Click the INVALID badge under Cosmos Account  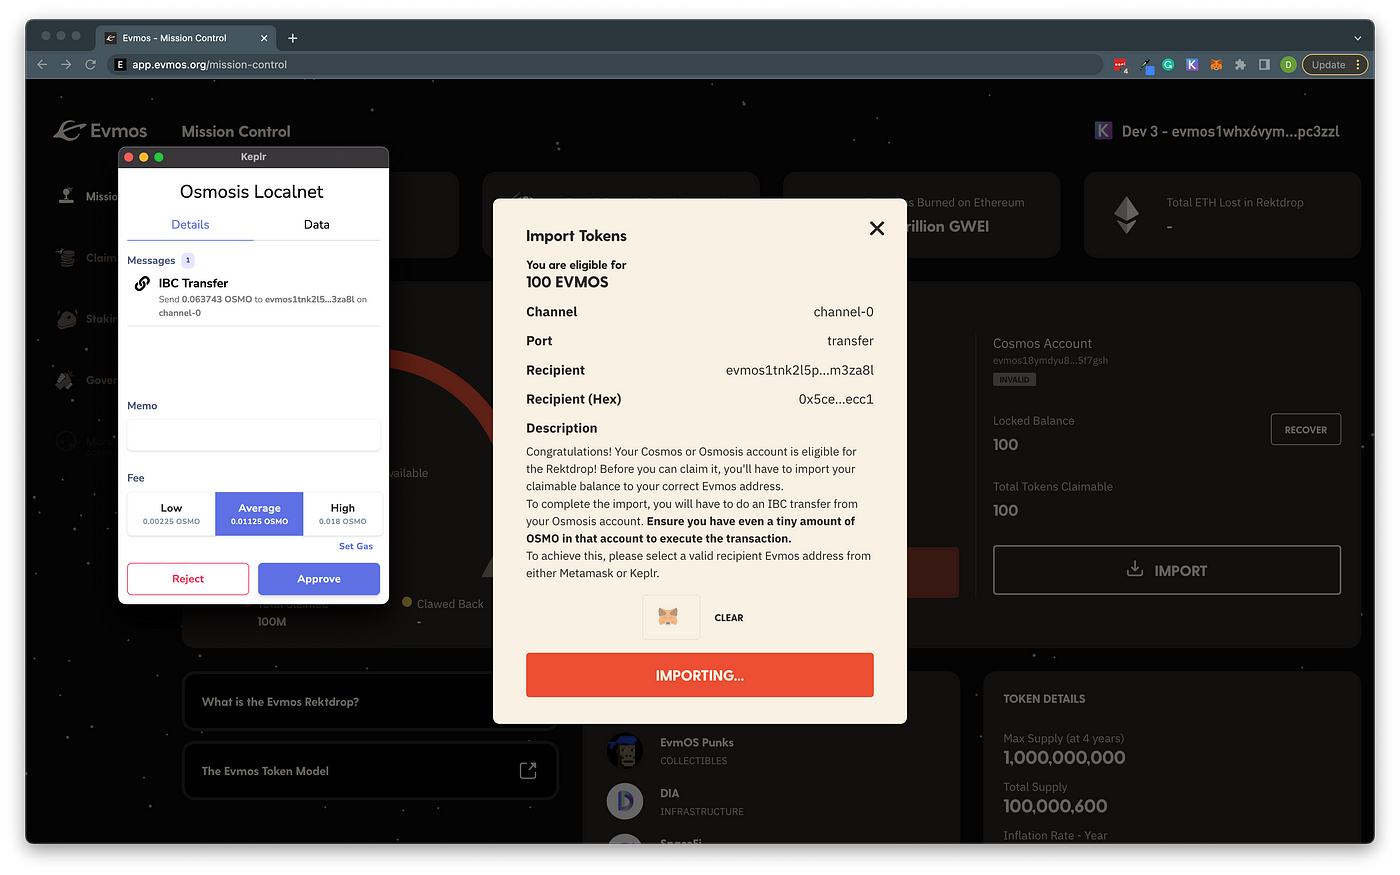[1014, 380]
